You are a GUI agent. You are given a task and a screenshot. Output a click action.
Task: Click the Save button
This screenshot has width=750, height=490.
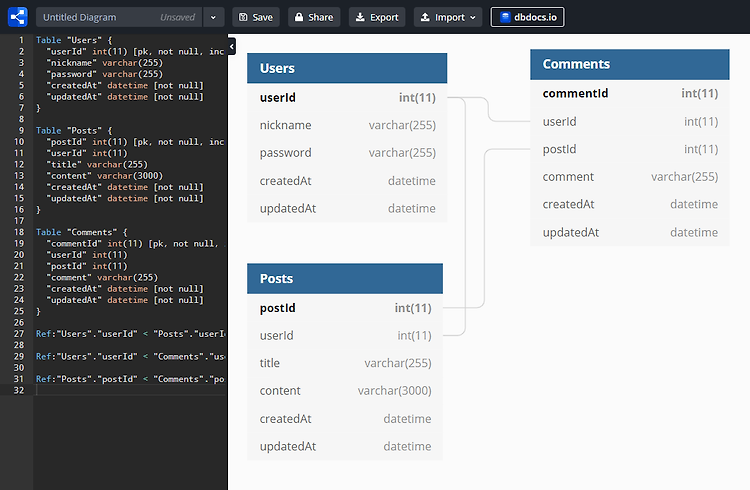[x=256, y=17]
